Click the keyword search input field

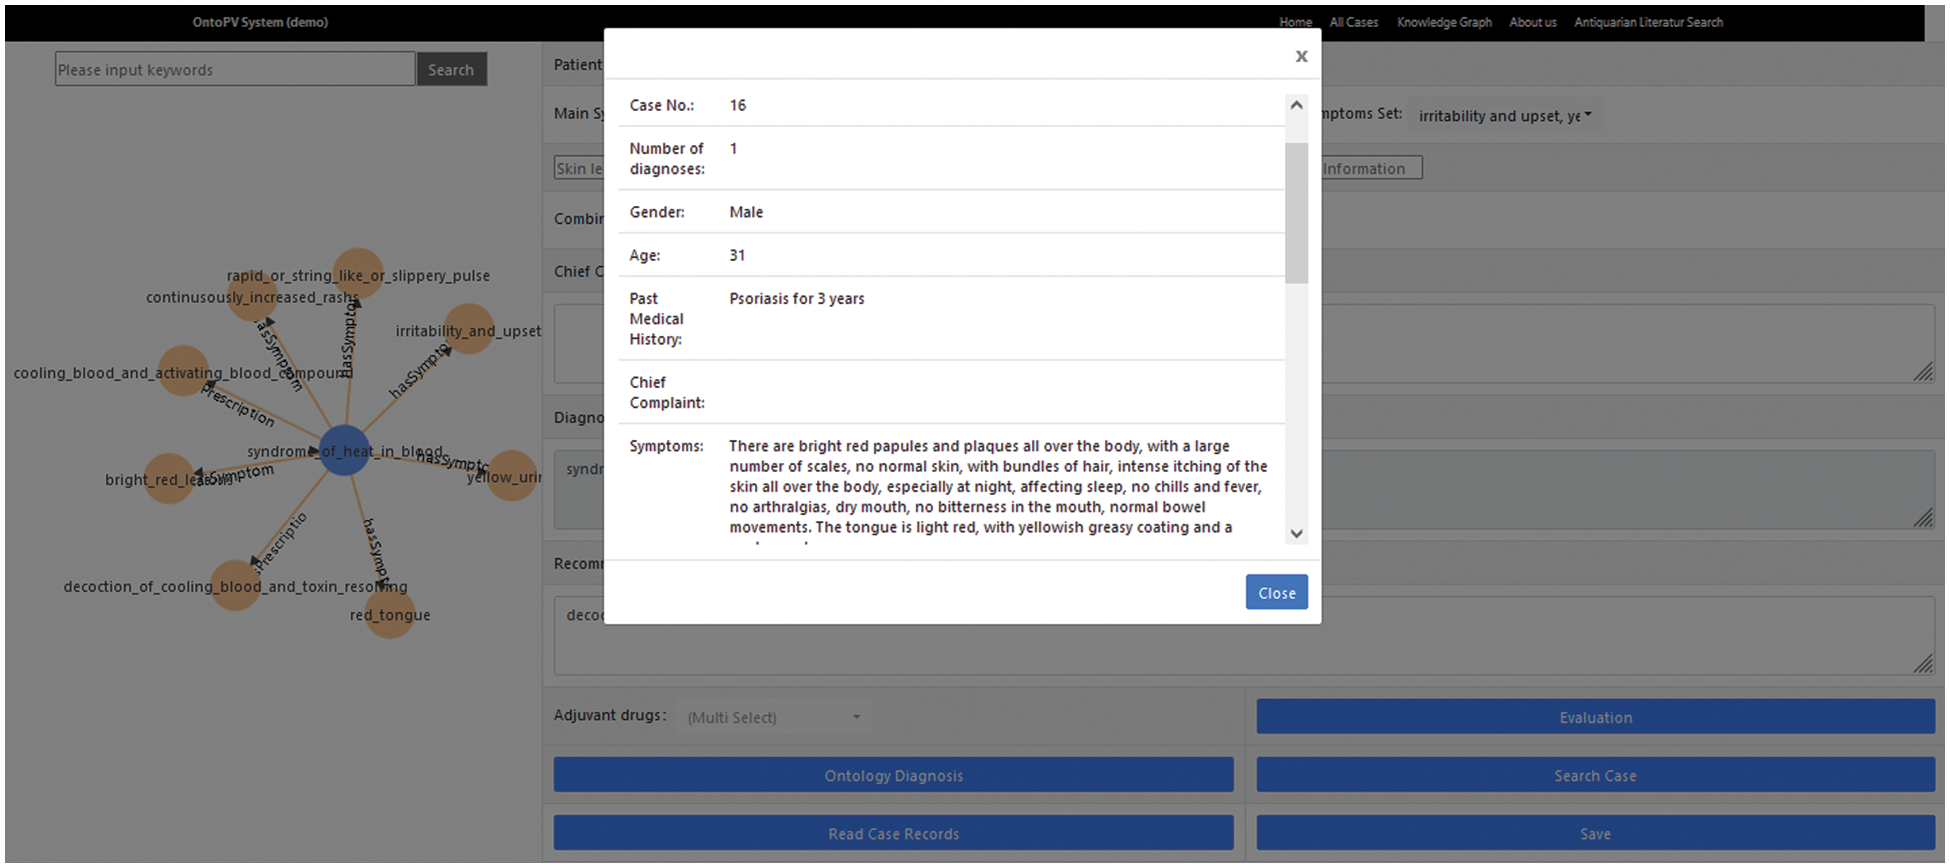click(235, 70)
